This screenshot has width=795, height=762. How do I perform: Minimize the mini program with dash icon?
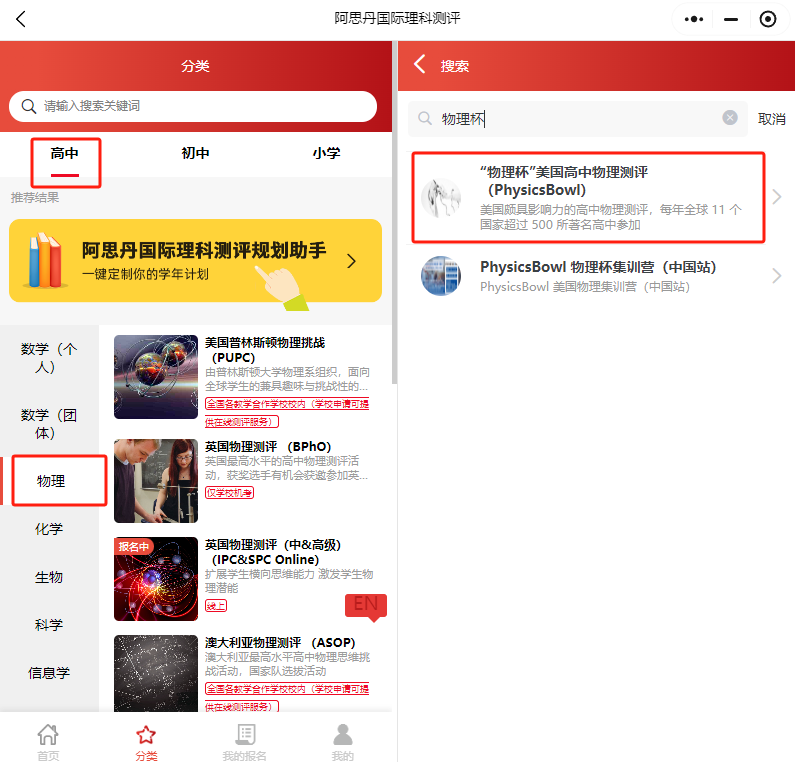pos(731,19)
